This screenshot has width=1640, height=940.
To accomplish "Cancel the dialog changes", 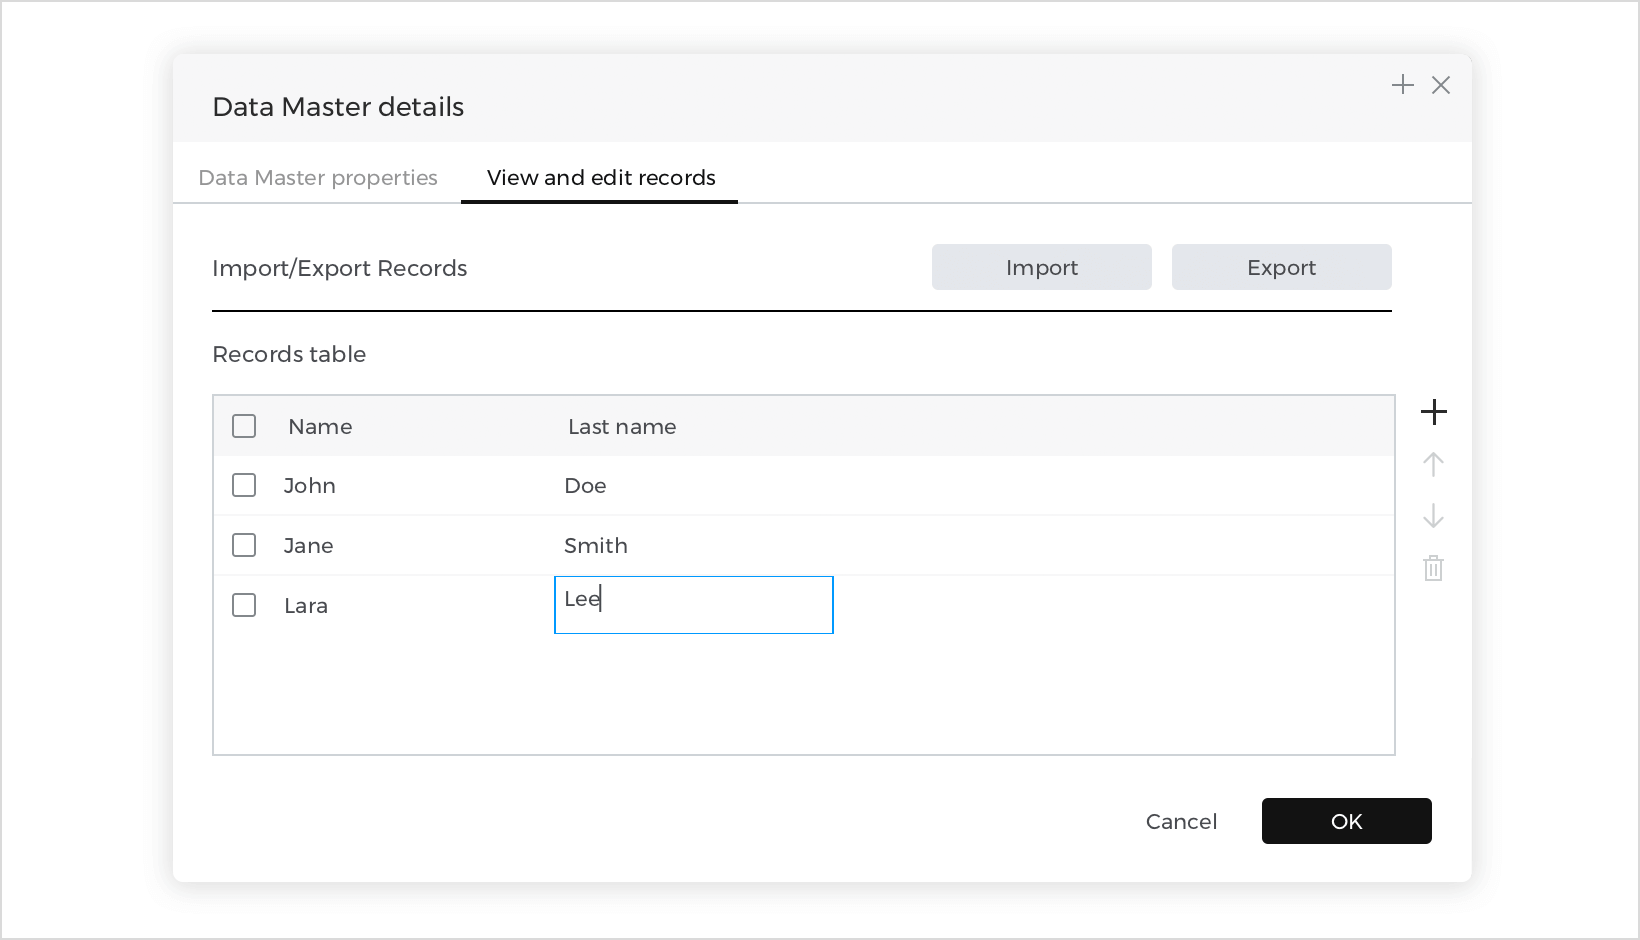I will 1181,821.
